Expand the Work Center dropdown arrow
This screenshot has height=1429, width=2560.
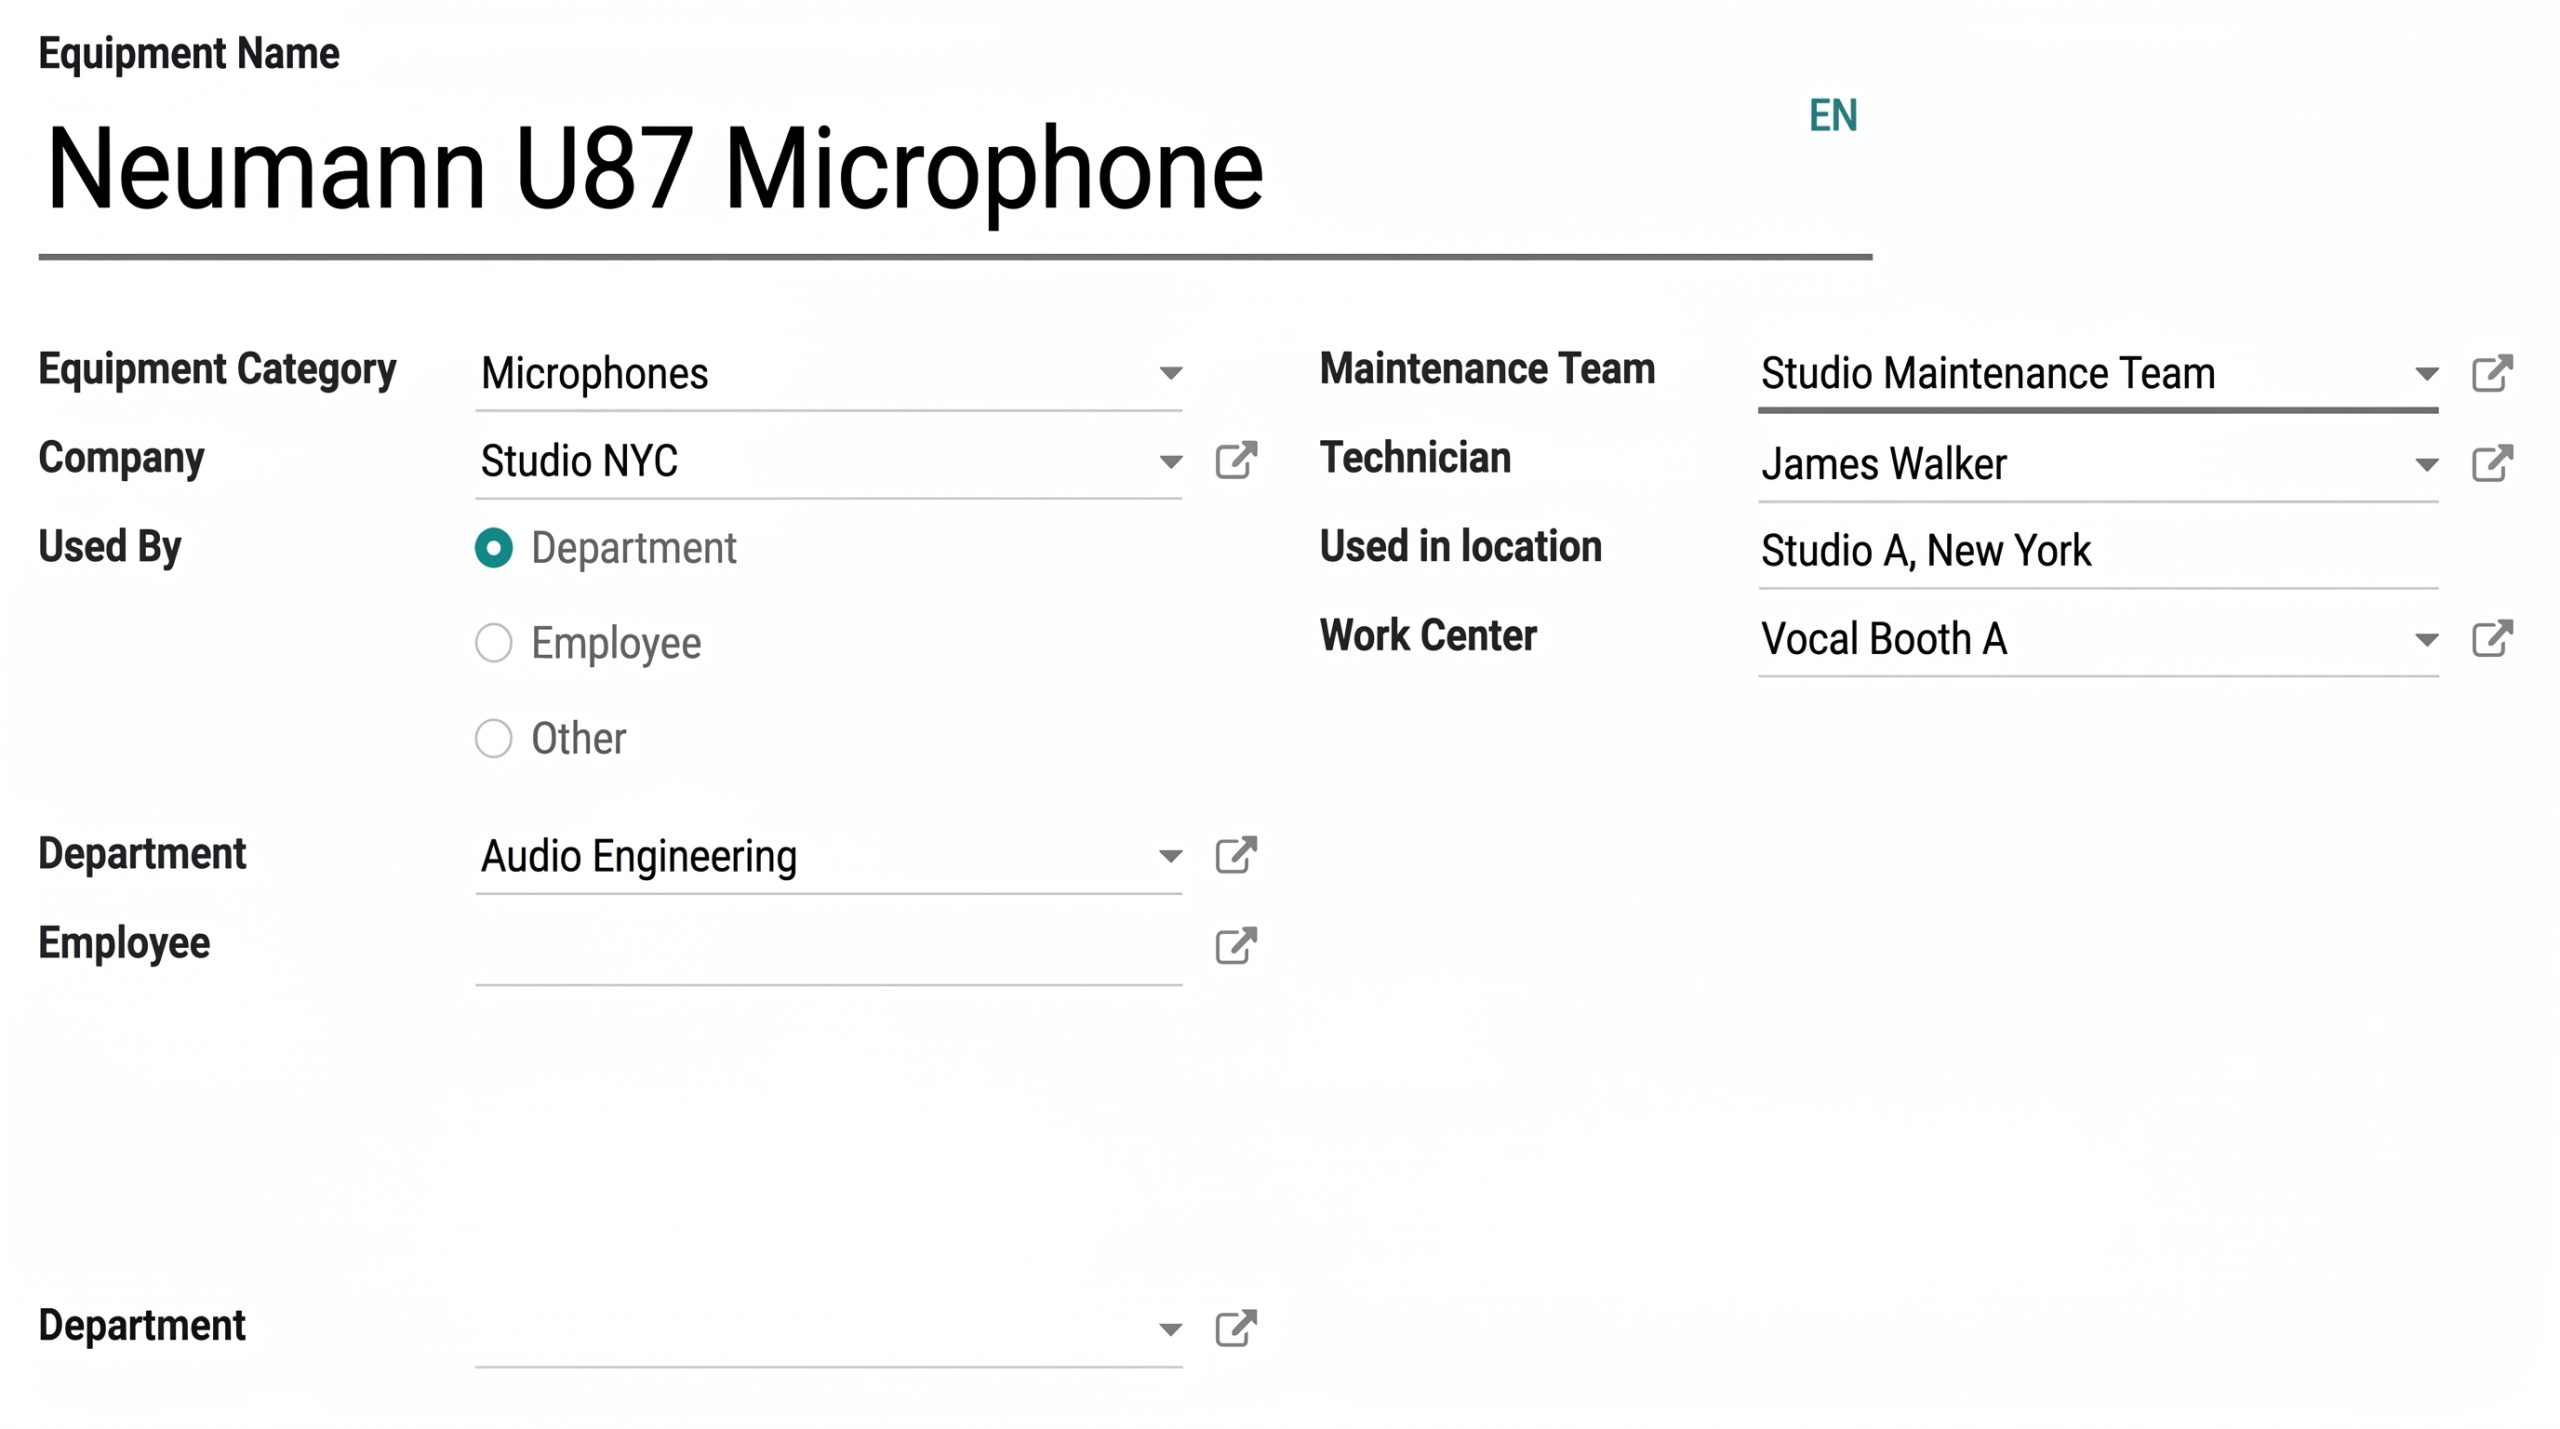[x=2426, y=640]
